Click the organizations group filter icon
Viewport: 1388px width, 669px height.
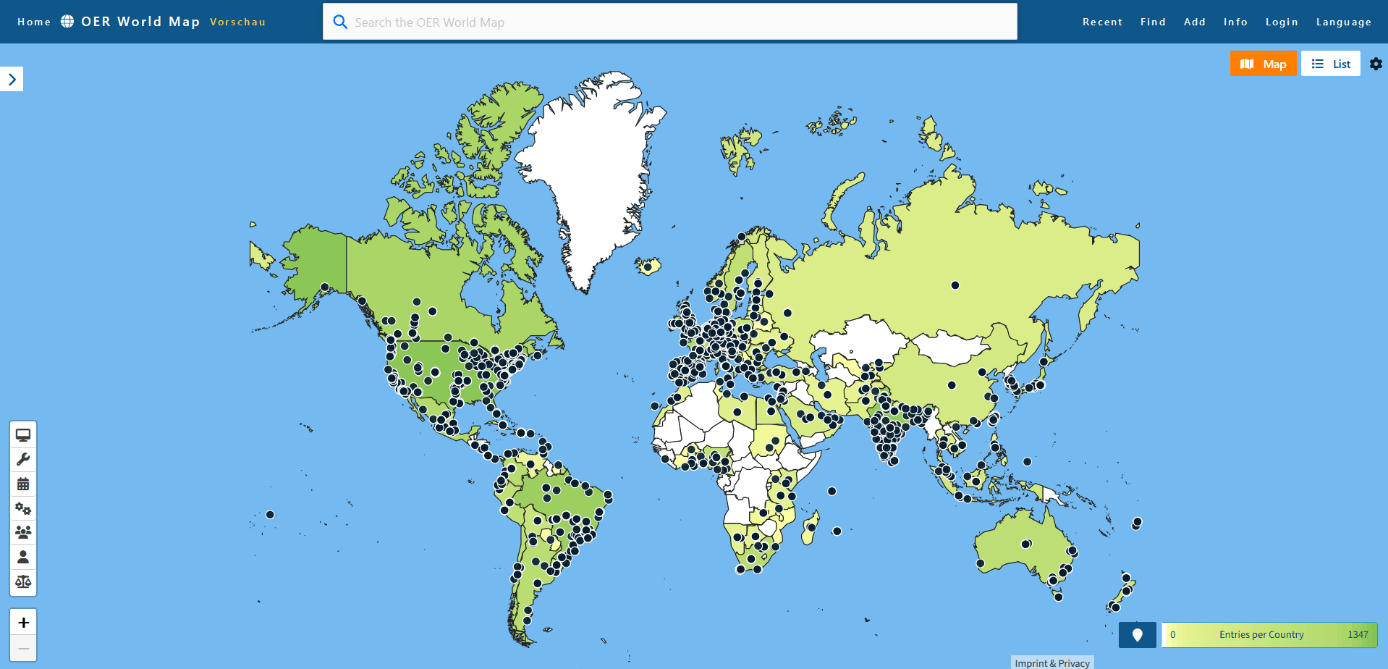click(x=22, y=532)
